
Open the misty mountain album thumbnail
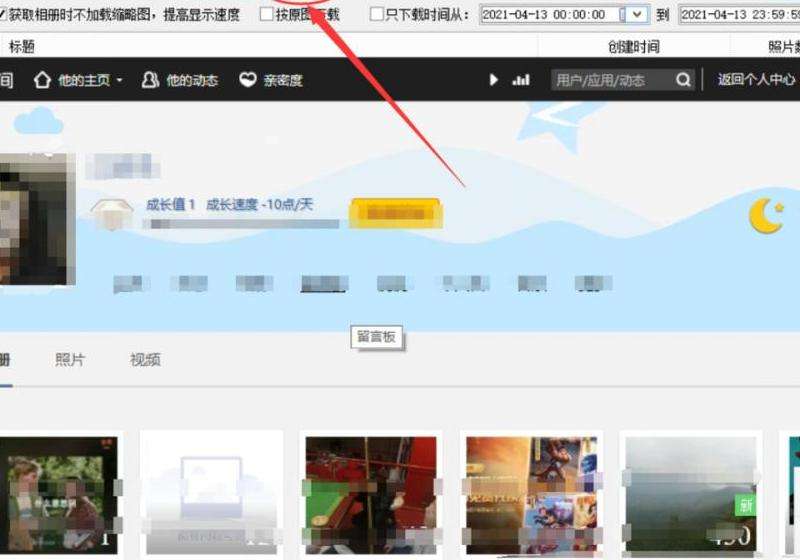[691, 495]
